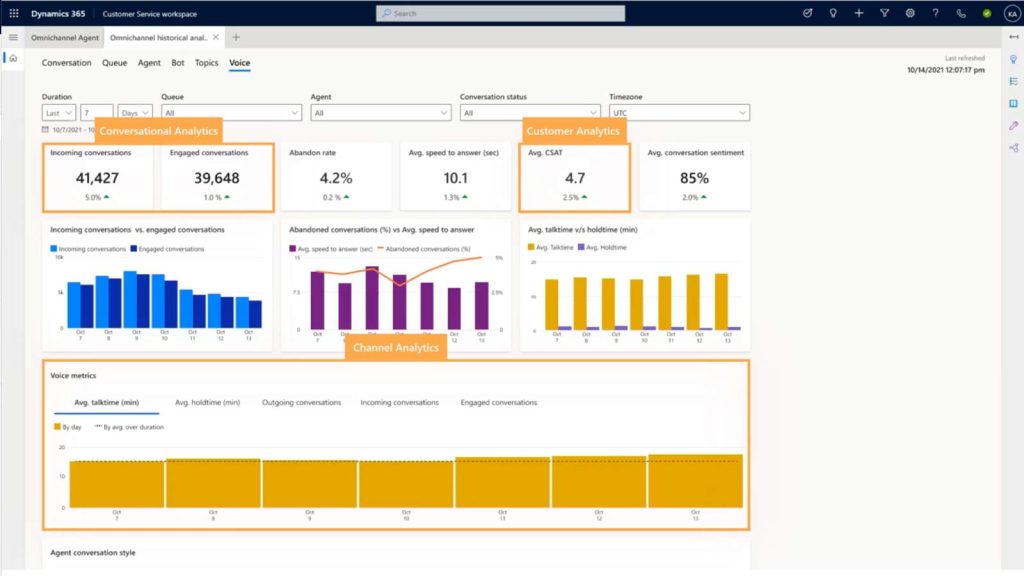Click the plus icon to create a new record
The image size is (1024, 576).
[858, 13]
